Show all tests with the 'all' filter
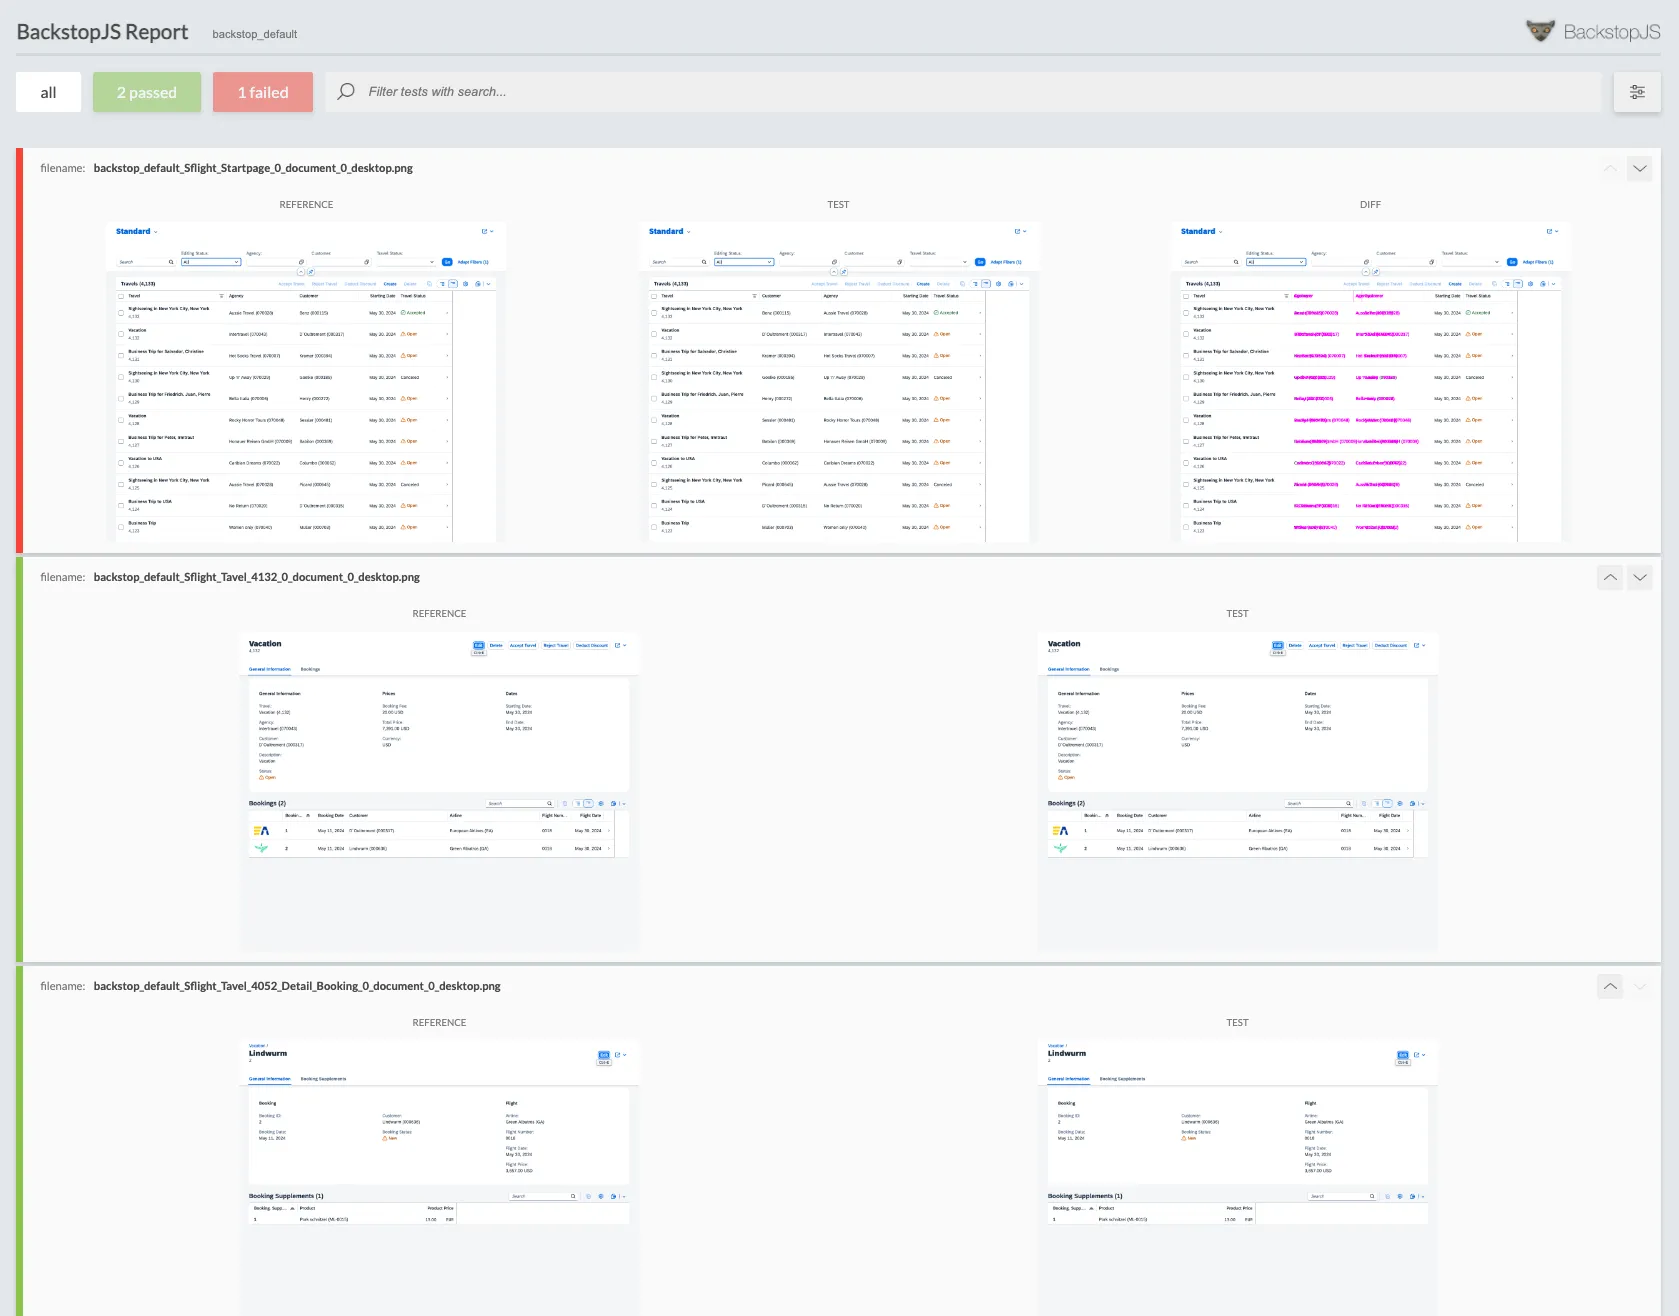This screenshot has height=1316, width=1679. pyautogui.click(x=48, y=92)
